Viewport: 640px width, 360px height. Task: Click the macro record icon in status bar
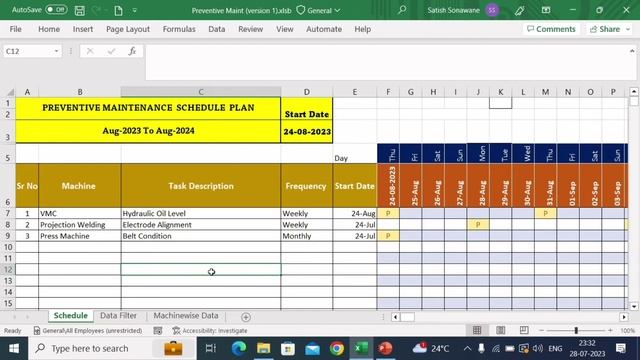158,331
